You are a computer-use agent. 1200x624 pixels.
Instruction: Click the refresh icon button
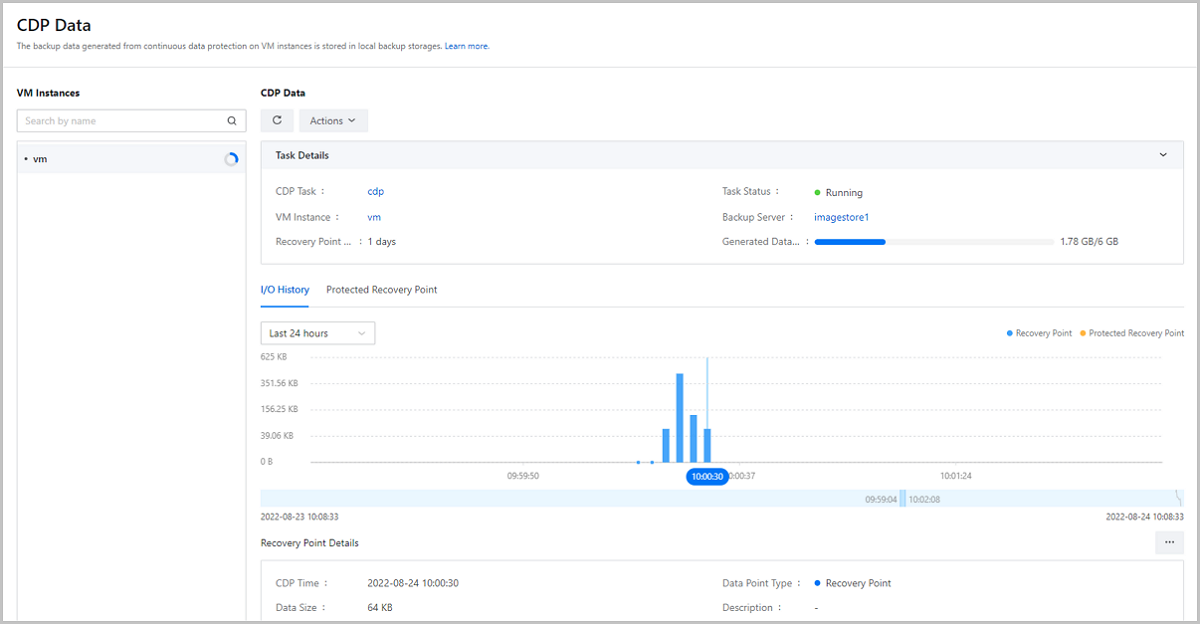[277, 121]
